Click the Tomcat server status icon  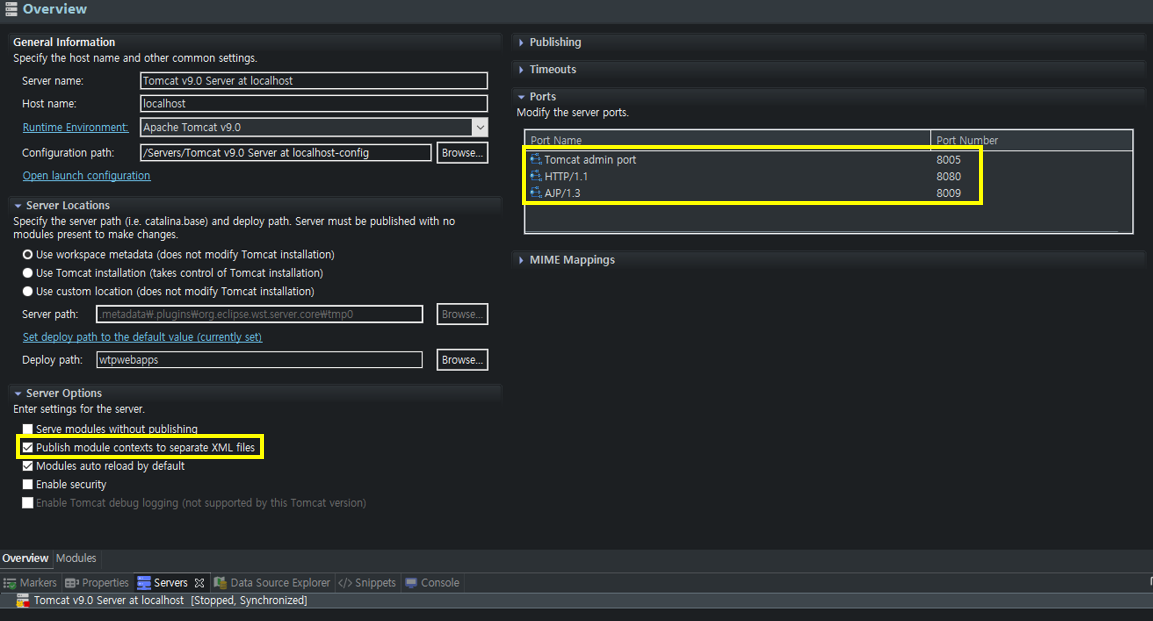pos(23,600)
